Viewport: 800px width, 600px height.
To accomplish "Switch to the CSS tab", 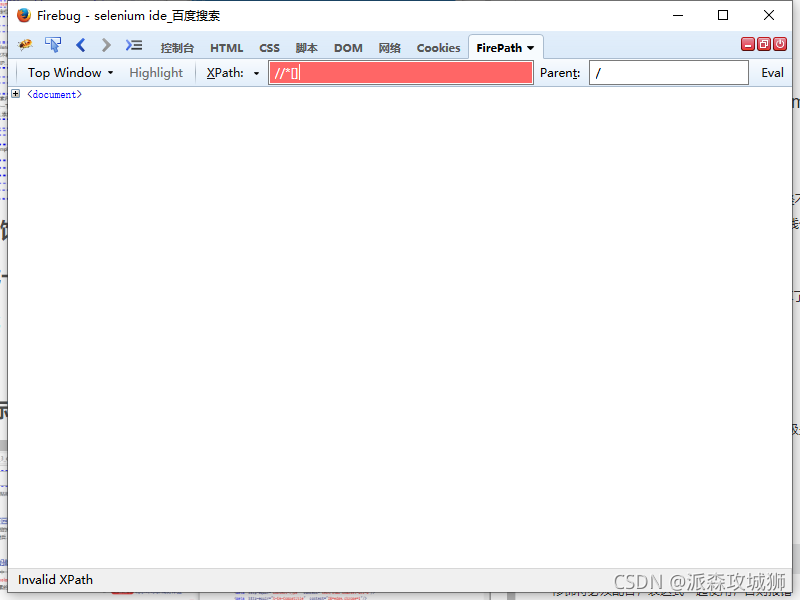I will [269, 48].
